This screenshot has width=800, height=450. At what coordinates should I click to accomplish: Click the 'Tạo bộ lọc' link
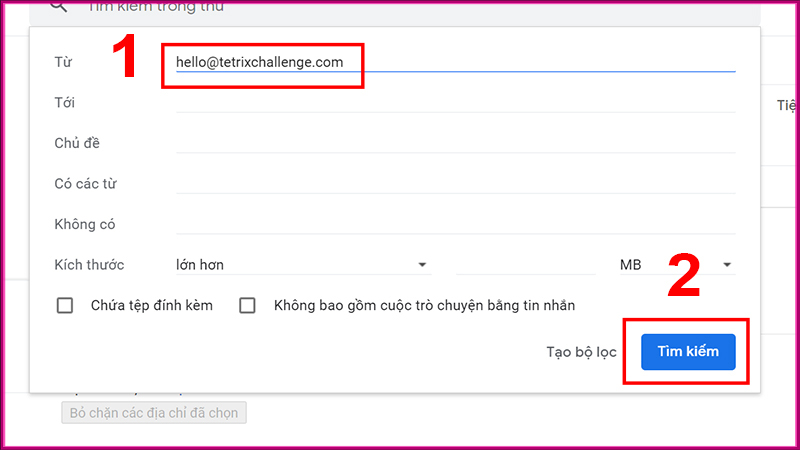click(581, 352)
